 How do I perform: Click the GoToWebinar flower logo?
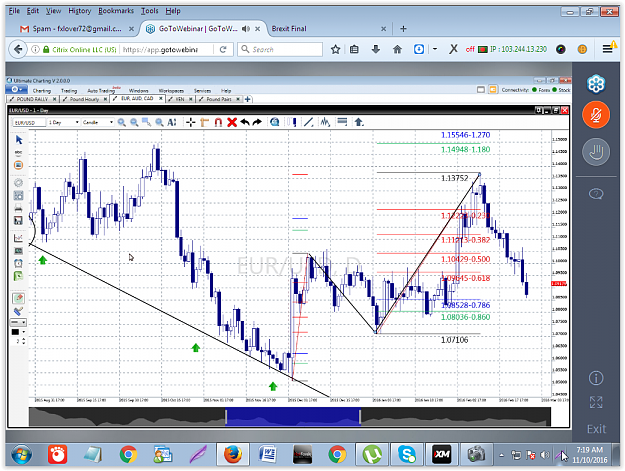[596, 84]
